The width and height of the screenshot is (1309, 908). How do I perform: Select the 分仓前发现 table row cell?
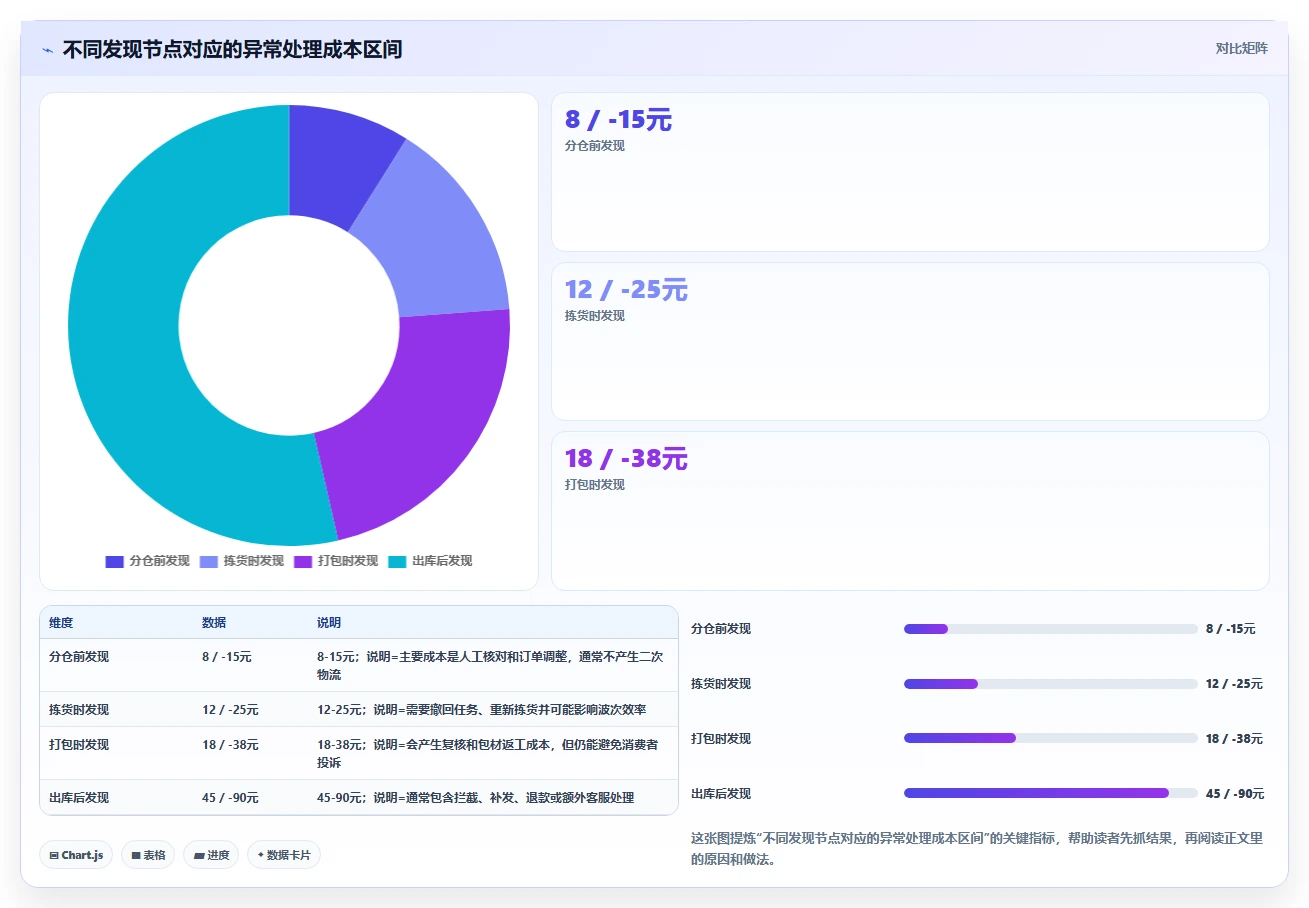[x=79, y=657]
